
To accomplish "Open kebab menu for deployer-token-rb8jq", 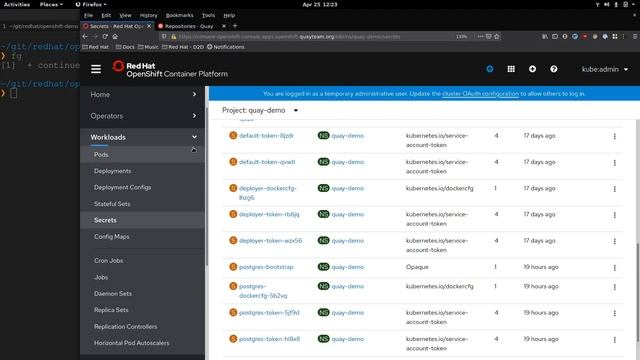I will [614, 215].
